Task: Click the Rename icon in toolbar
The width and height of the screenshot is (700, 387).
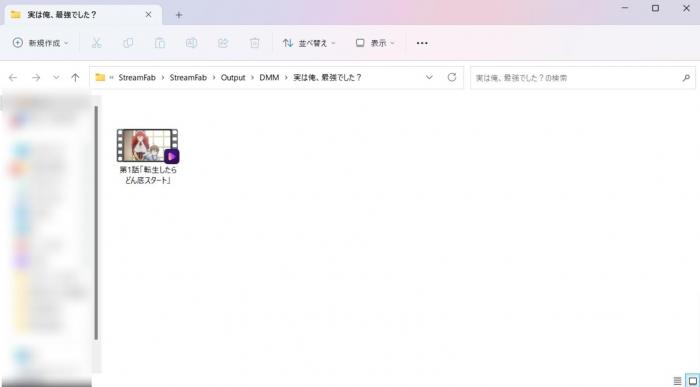Action: tap(192, 43)
